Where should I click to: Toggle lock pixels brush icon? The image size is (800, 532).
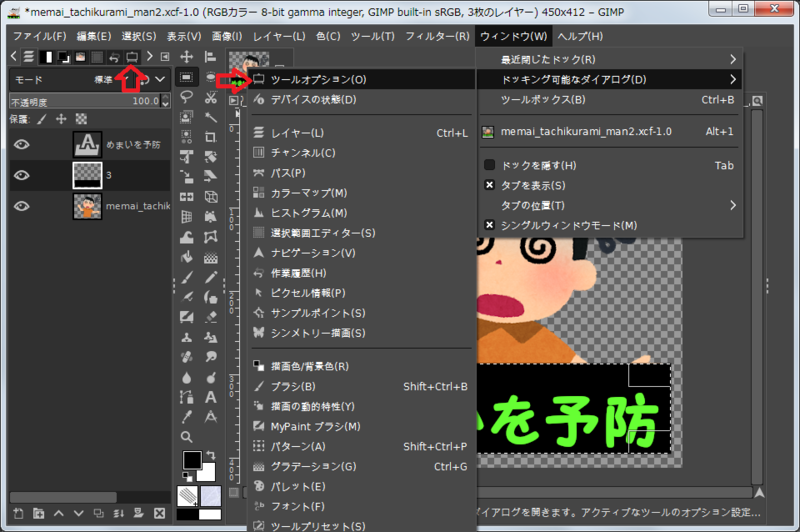[x=42, y=119]
